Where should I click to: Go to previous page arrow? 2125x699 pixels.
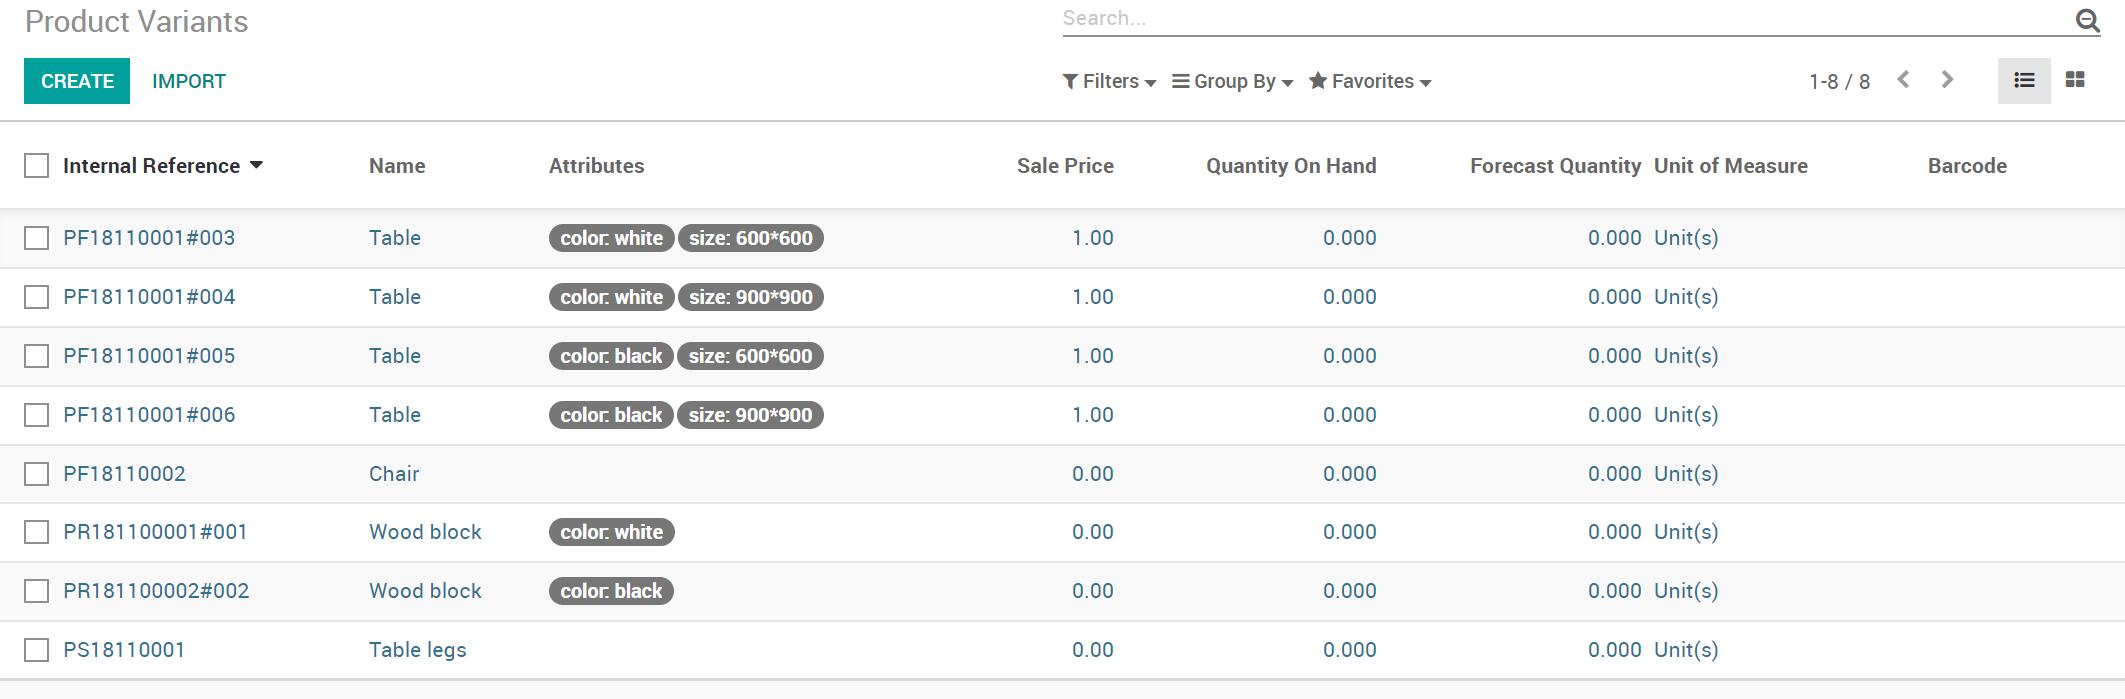[x=1903, y=80]
